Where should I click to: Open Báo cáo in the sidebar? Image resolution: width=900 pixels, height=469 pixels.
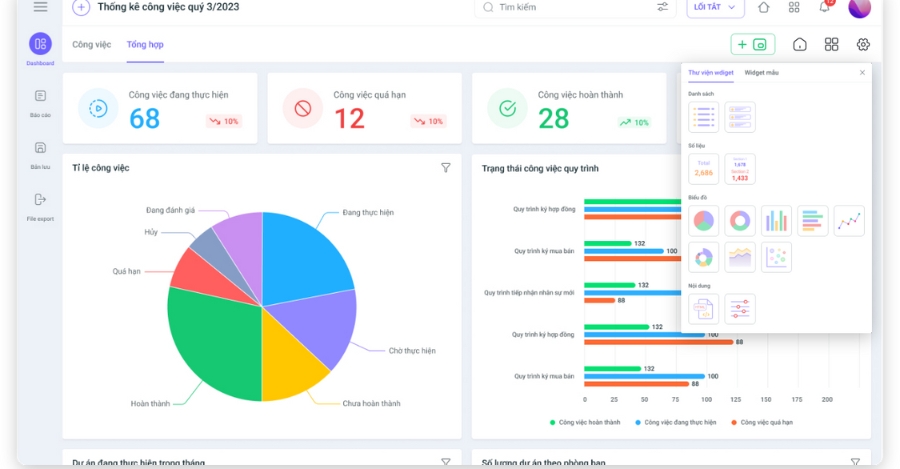40,101
